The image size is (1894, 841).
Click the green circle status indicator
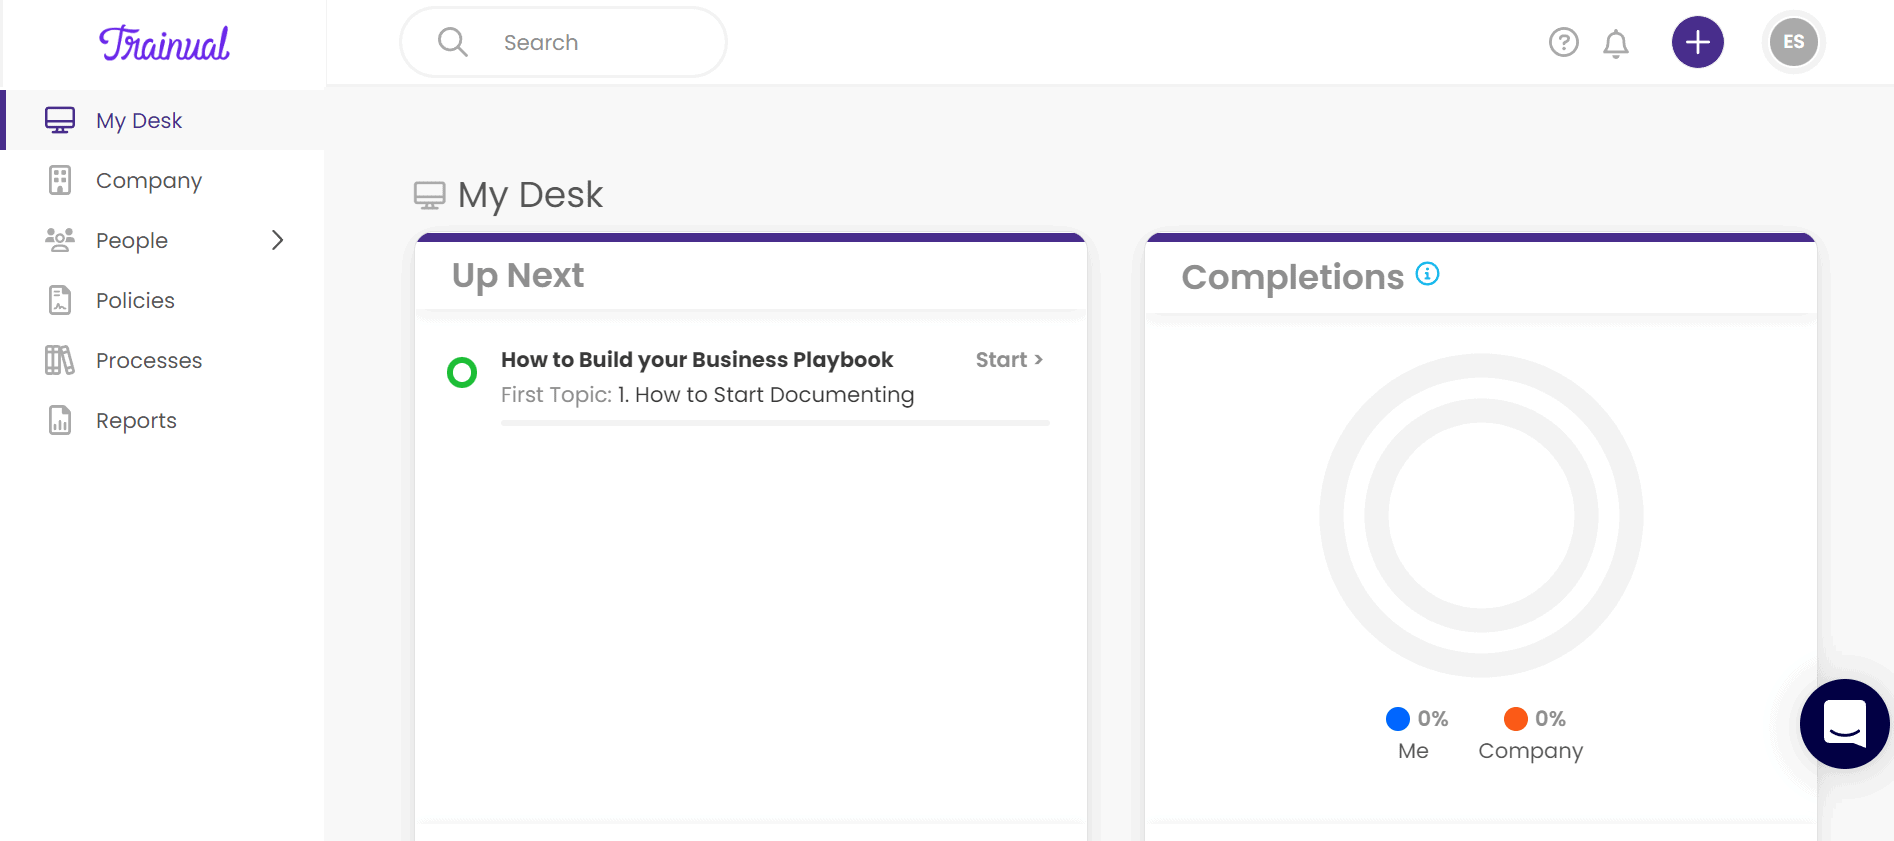[x=462, y=373]
